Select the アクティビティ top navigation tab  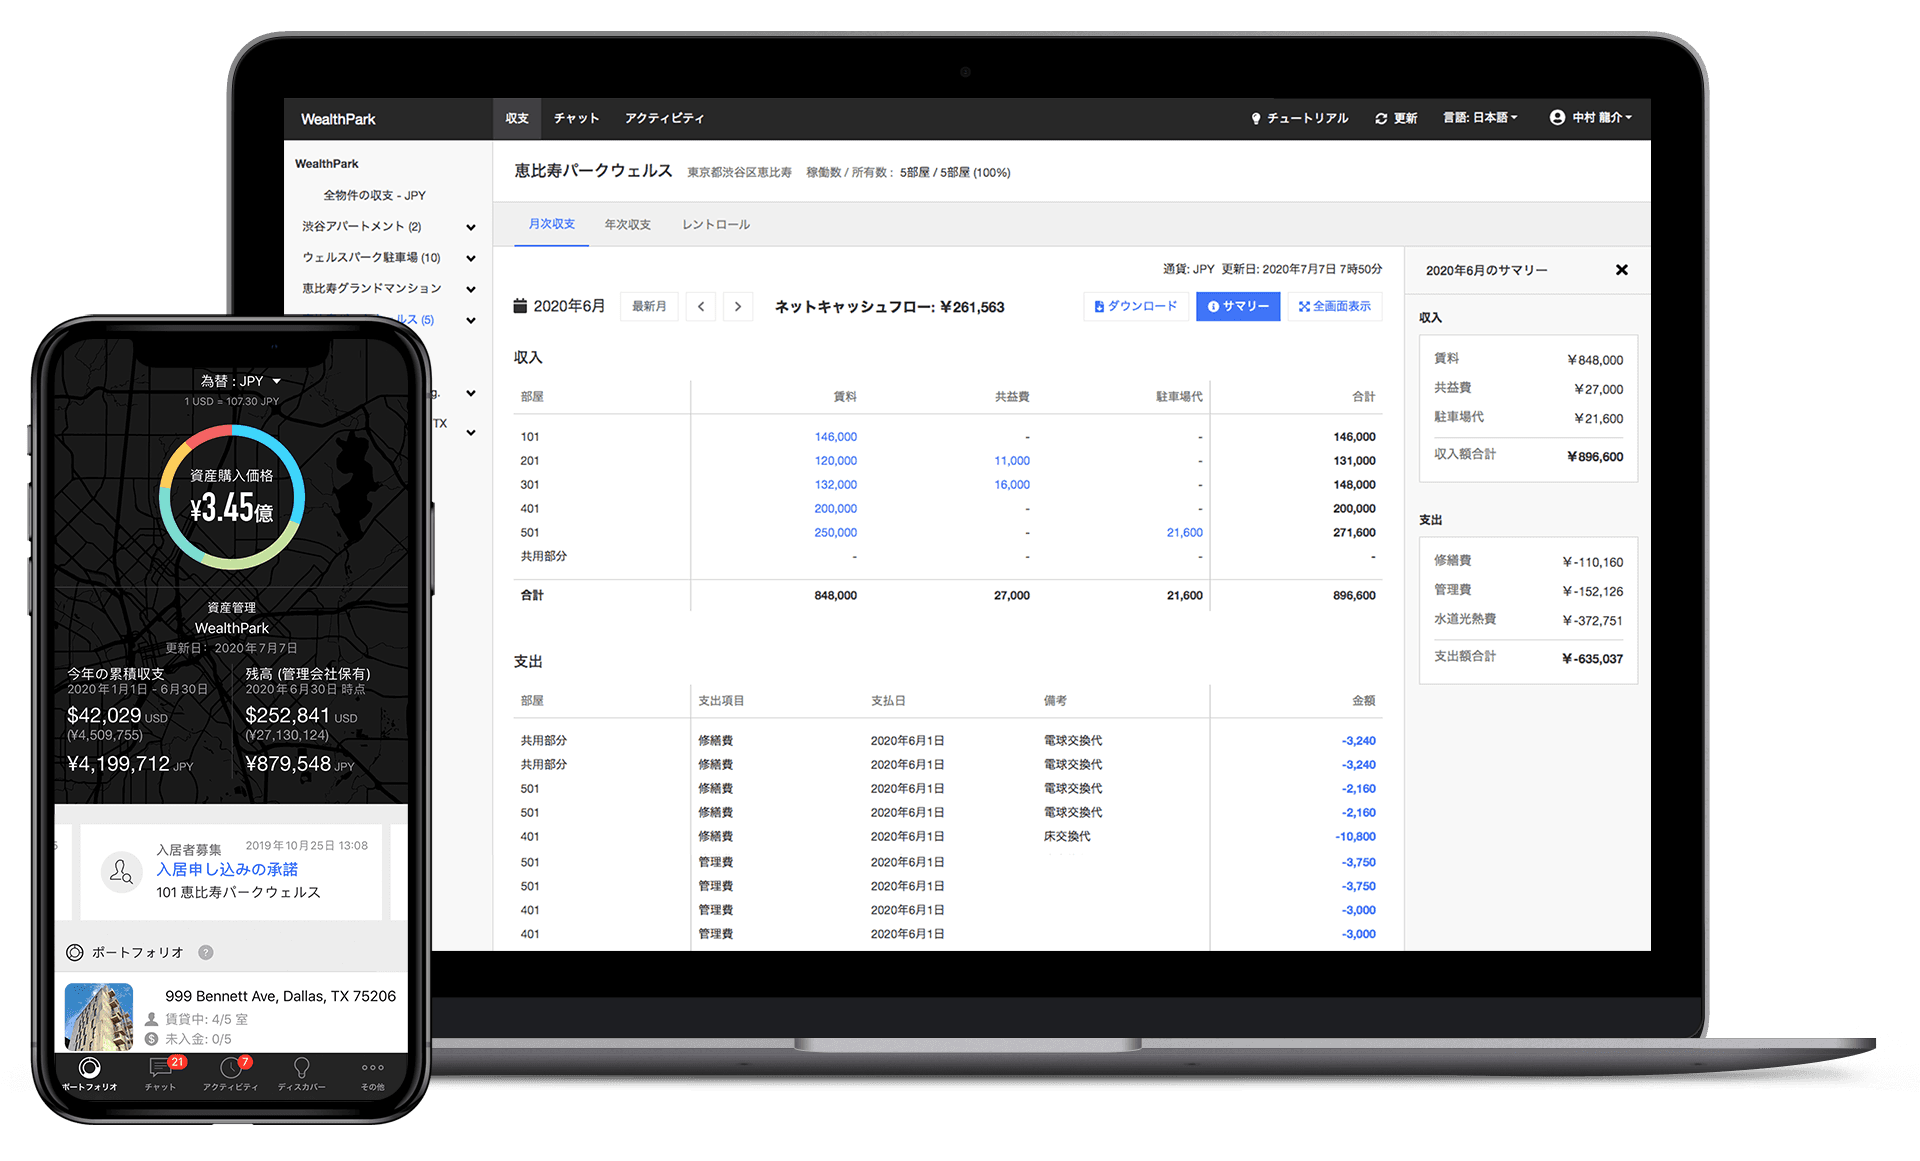(665, 118)
